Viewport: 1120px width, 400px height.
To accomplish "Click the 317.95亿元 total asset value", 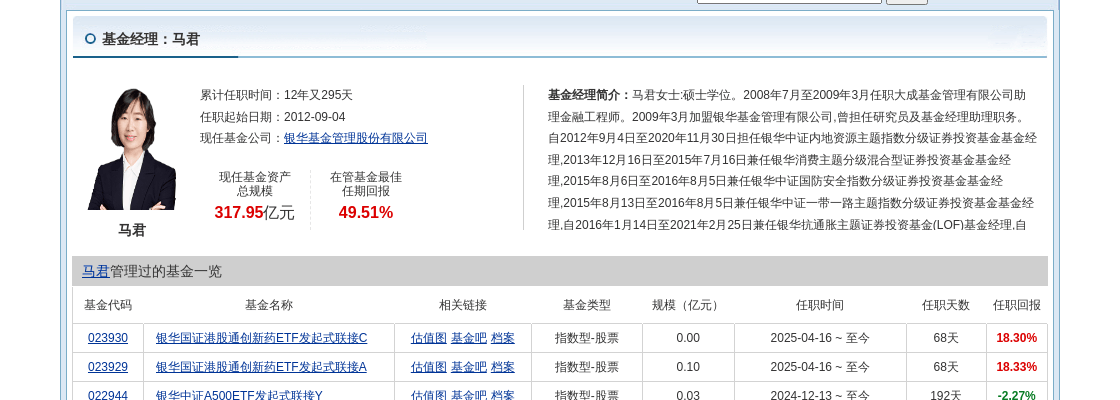I will [254, 212].
